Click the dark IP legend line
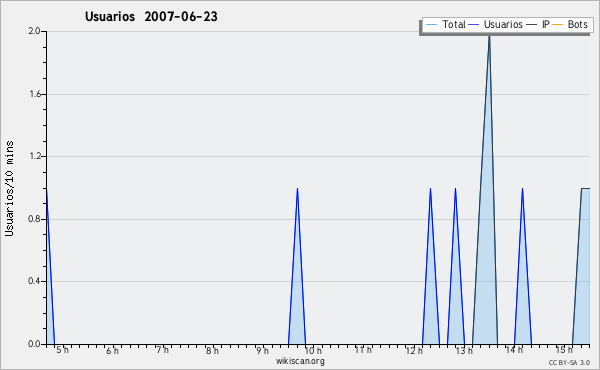Image resolution: width=600 pixels, height=370 pixels. (532, 25)
